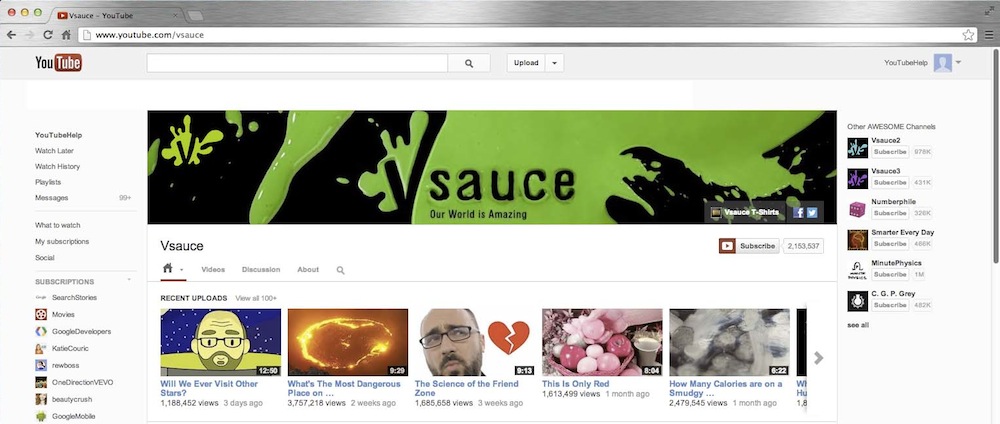This screenshot has height=424, width=1000.
Task: Open How Many Calories are on a Smudgy title
Action: [726, 388]
